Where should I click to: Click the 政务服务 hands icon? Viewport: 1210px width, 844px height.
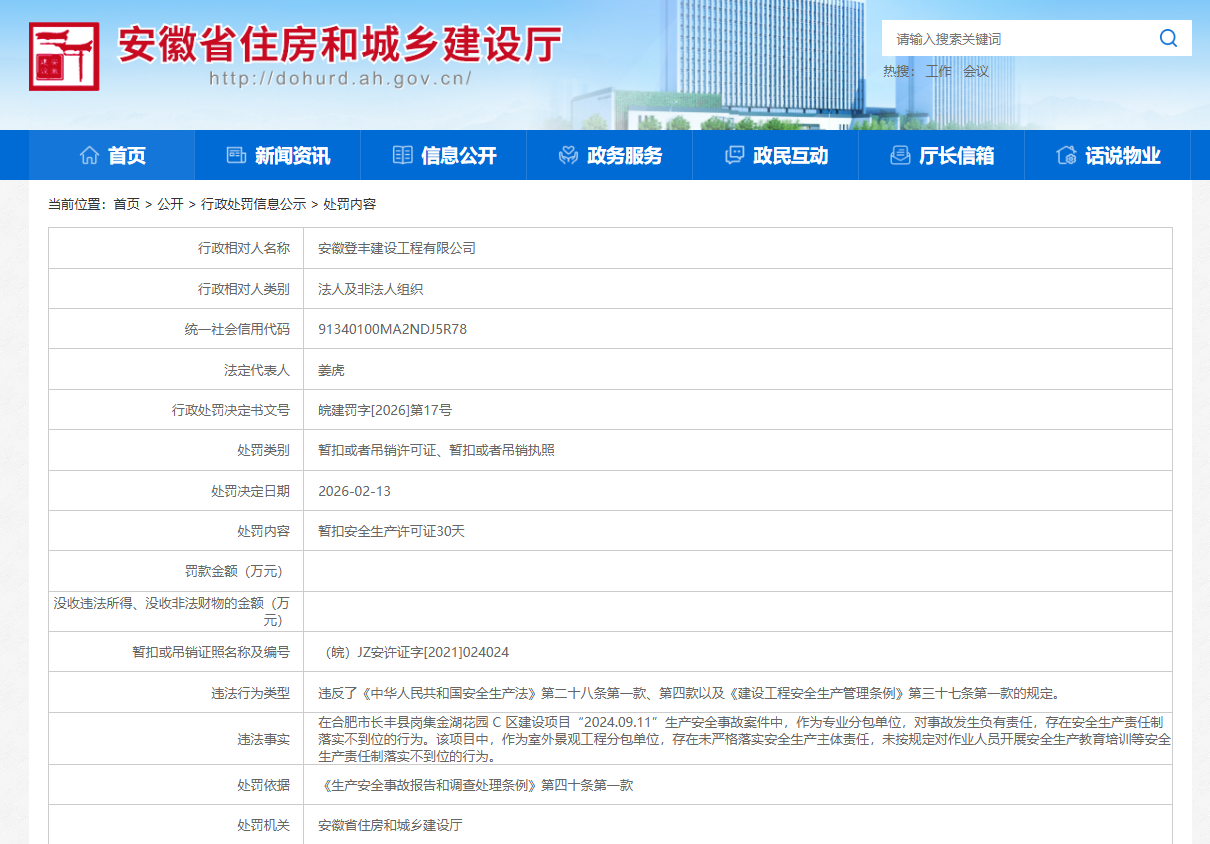[x=568, y=156]
